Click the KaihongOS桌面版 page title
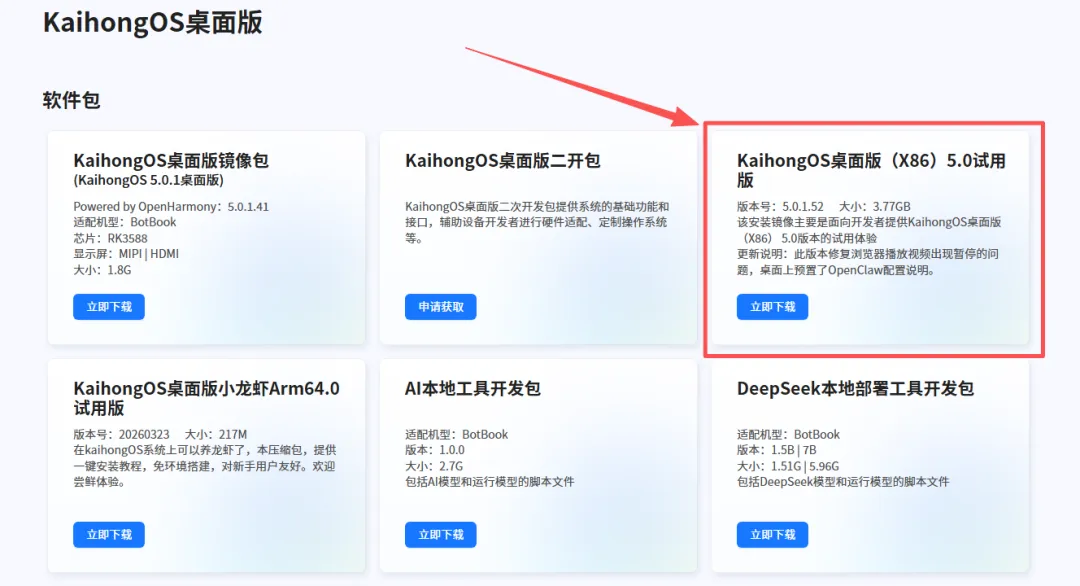 click(x=153, y=23)
